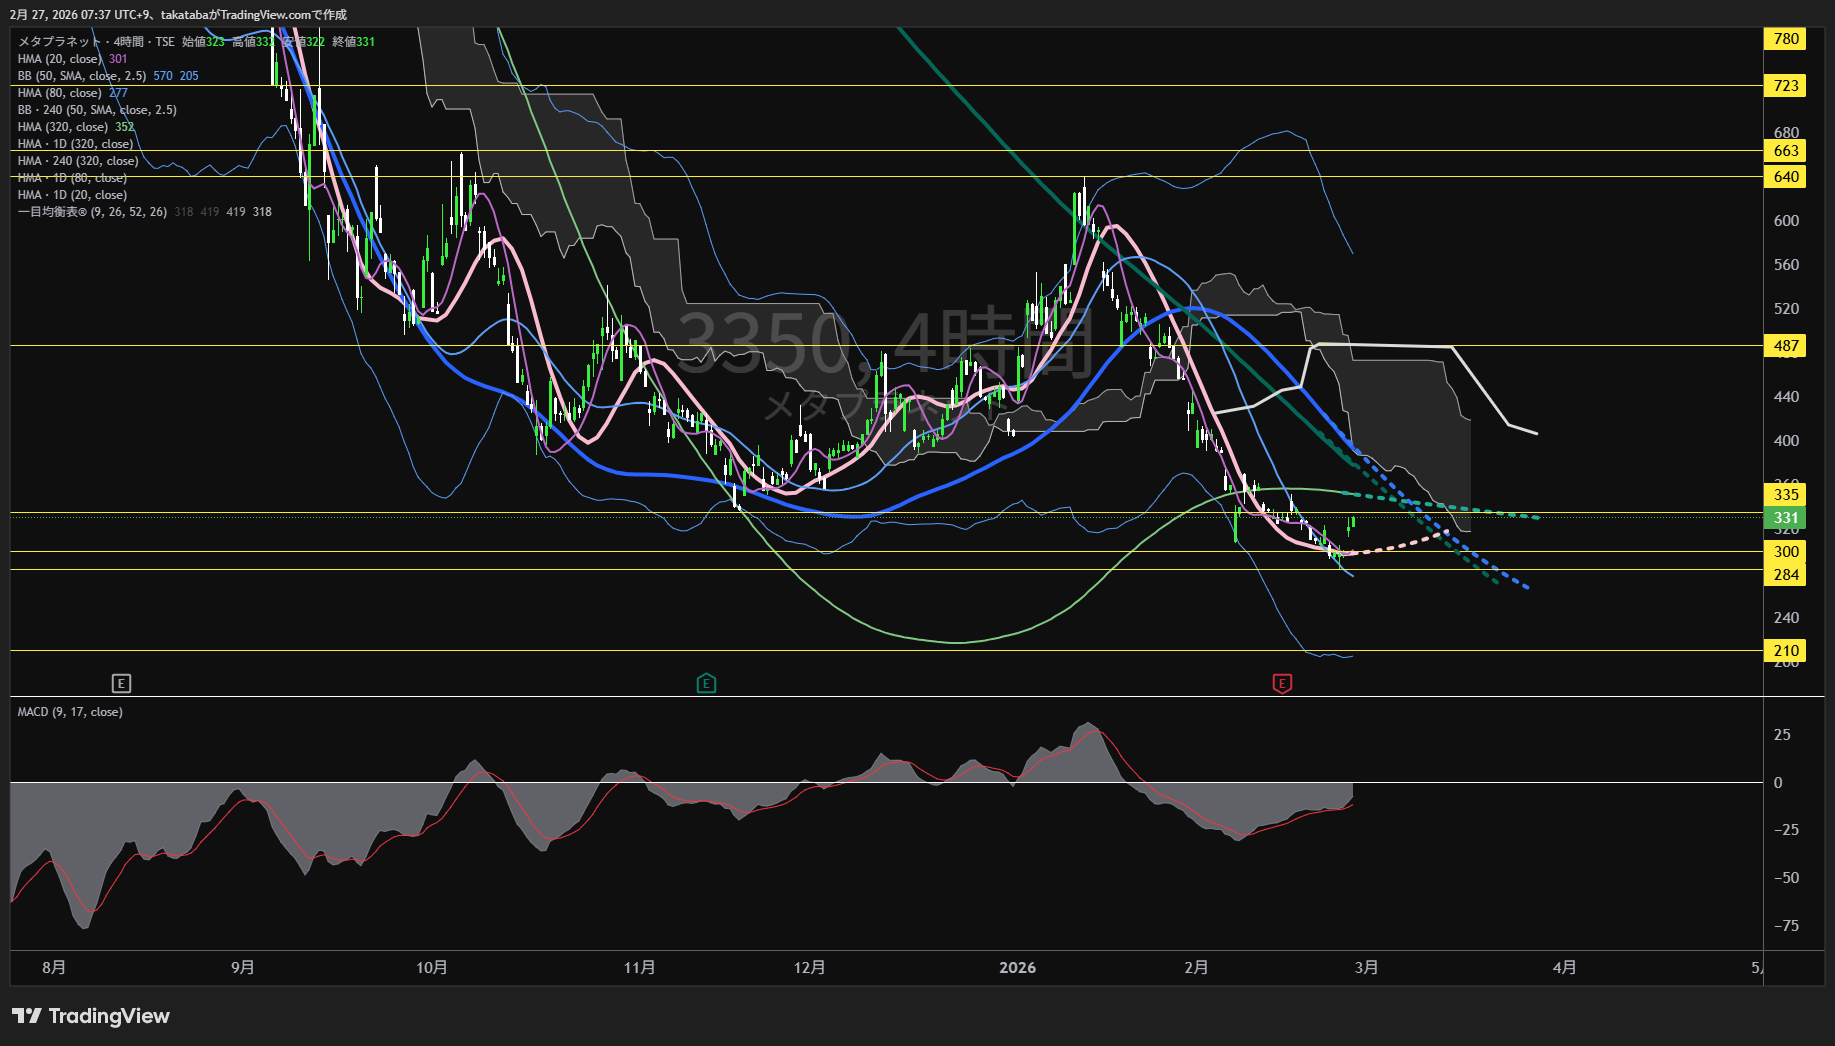Click the yellow 723 price level label
1835x1046 pixels.
1786,86
